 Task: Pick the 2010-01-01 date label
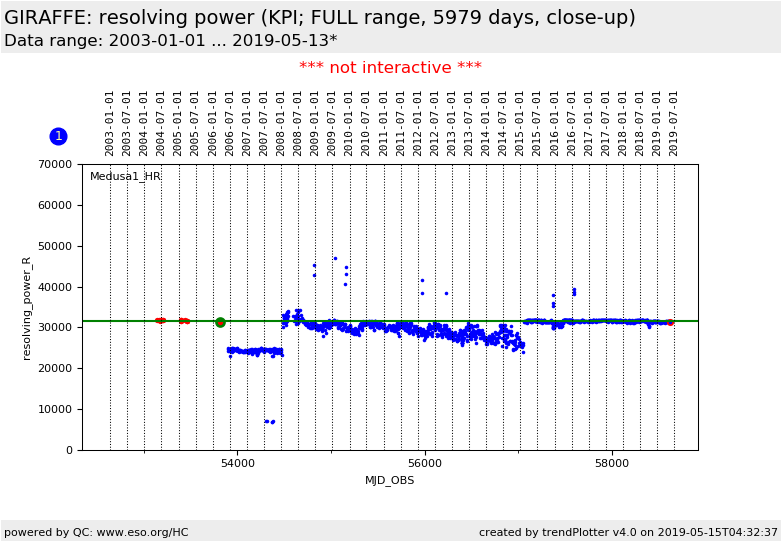[349, 122]
